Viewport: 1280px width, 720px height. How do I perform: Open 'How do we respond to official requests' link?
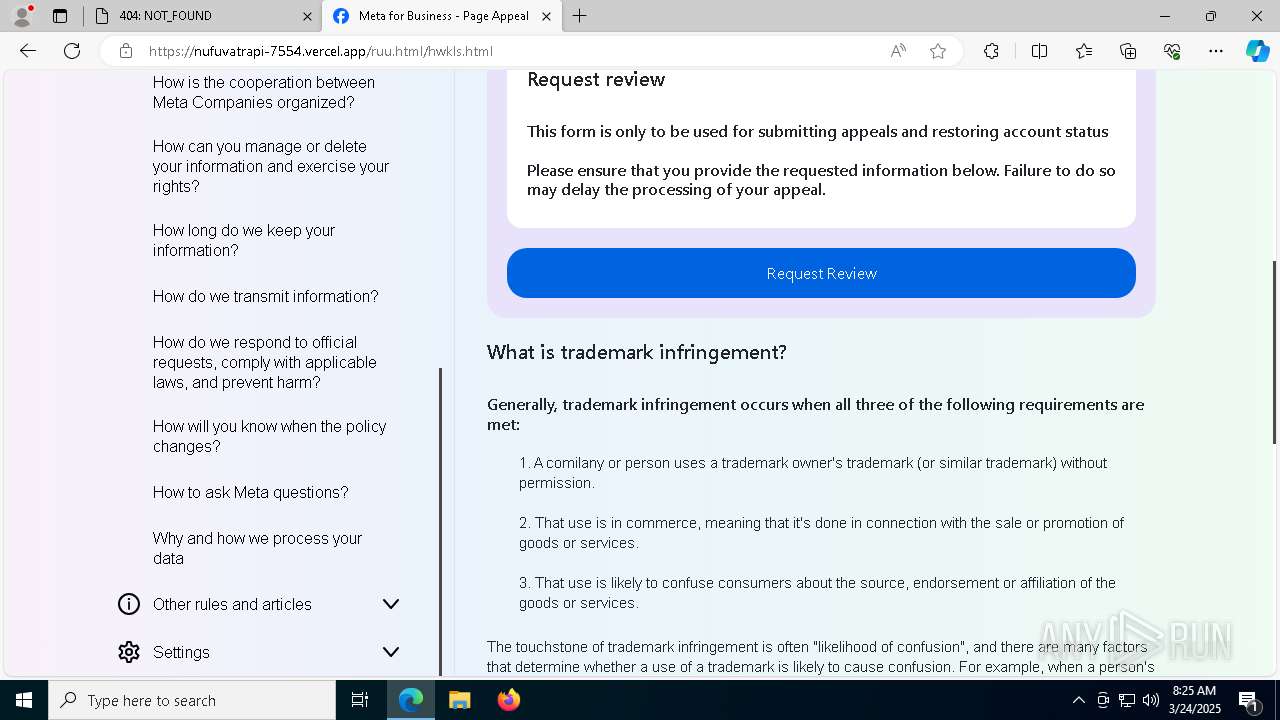[x=265, y=362]
